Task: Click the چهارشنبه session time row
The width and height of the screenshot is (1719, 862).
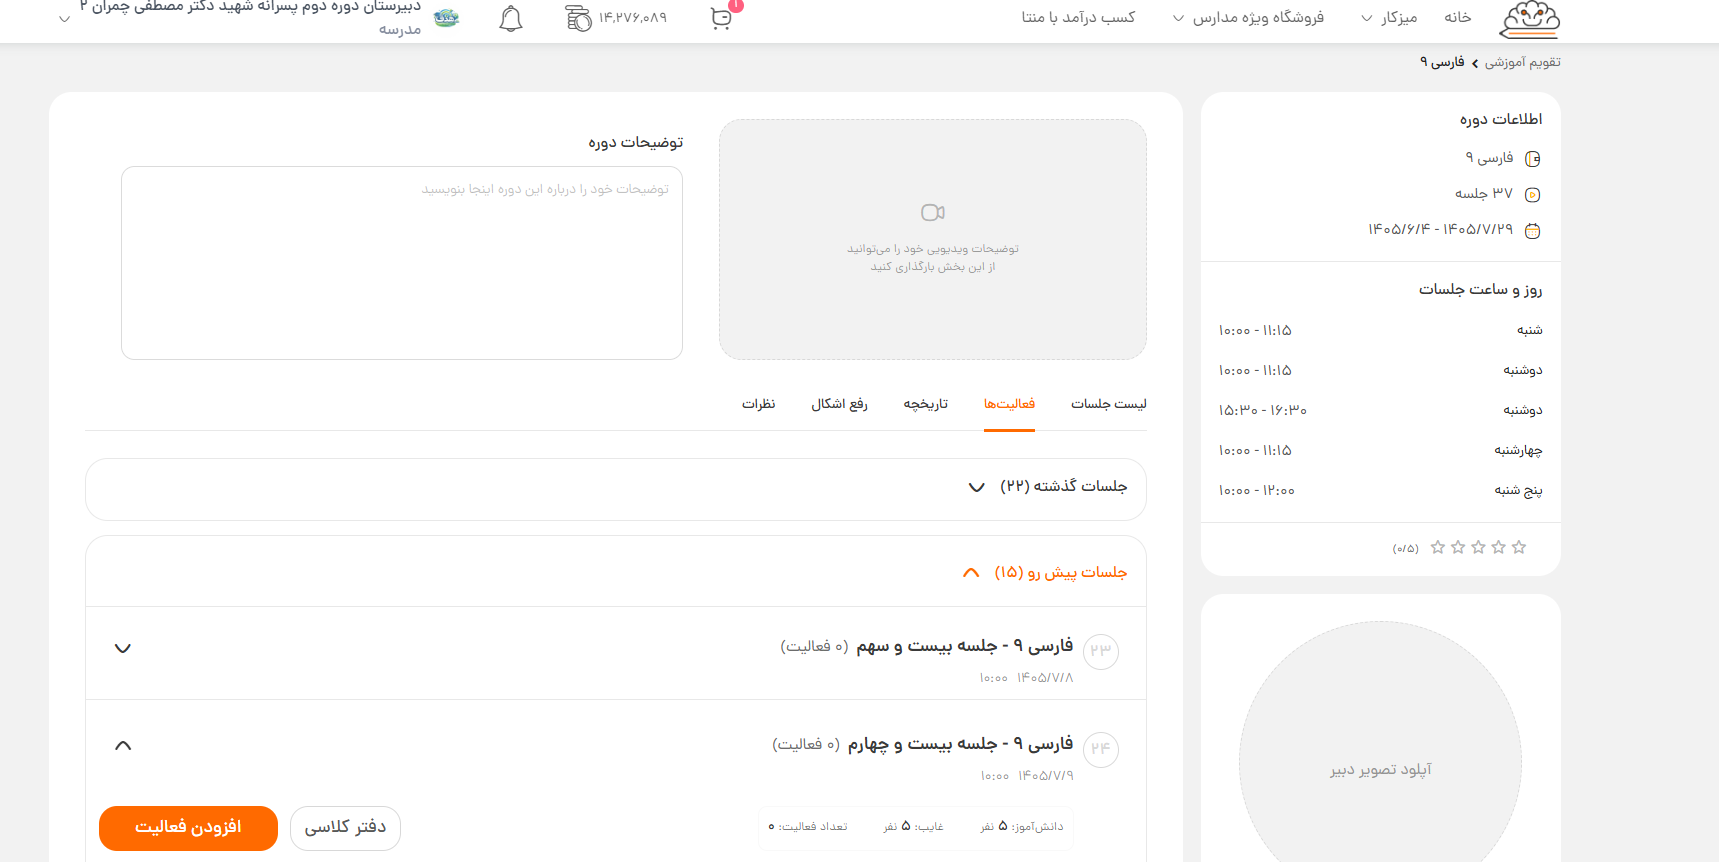Action: click(x=1380, y=450)
